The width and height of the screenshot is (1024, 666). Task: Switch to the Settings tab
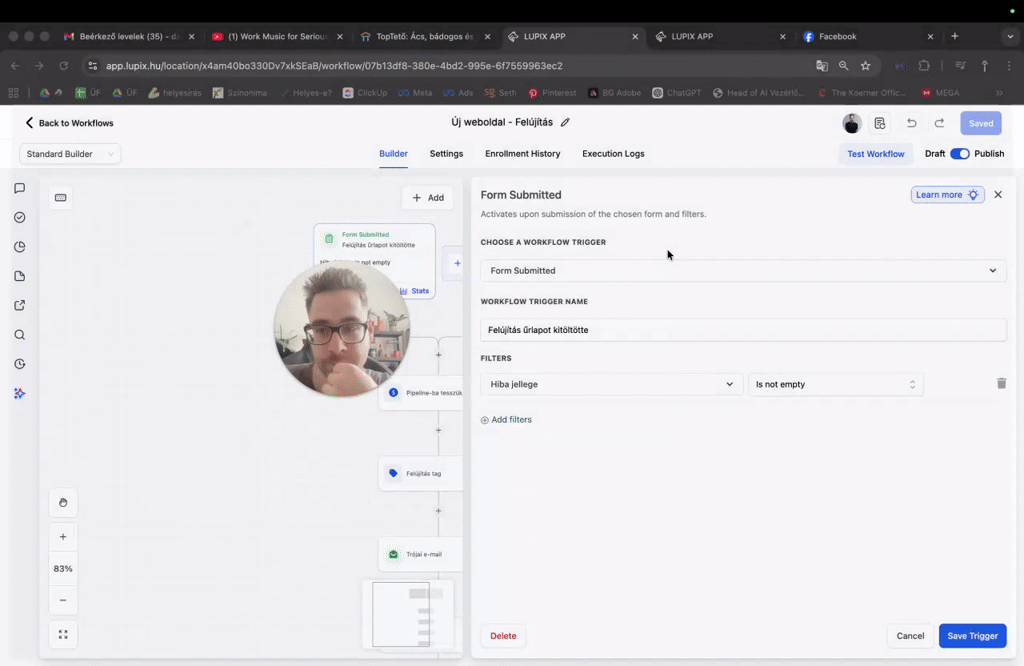(446, 153)
